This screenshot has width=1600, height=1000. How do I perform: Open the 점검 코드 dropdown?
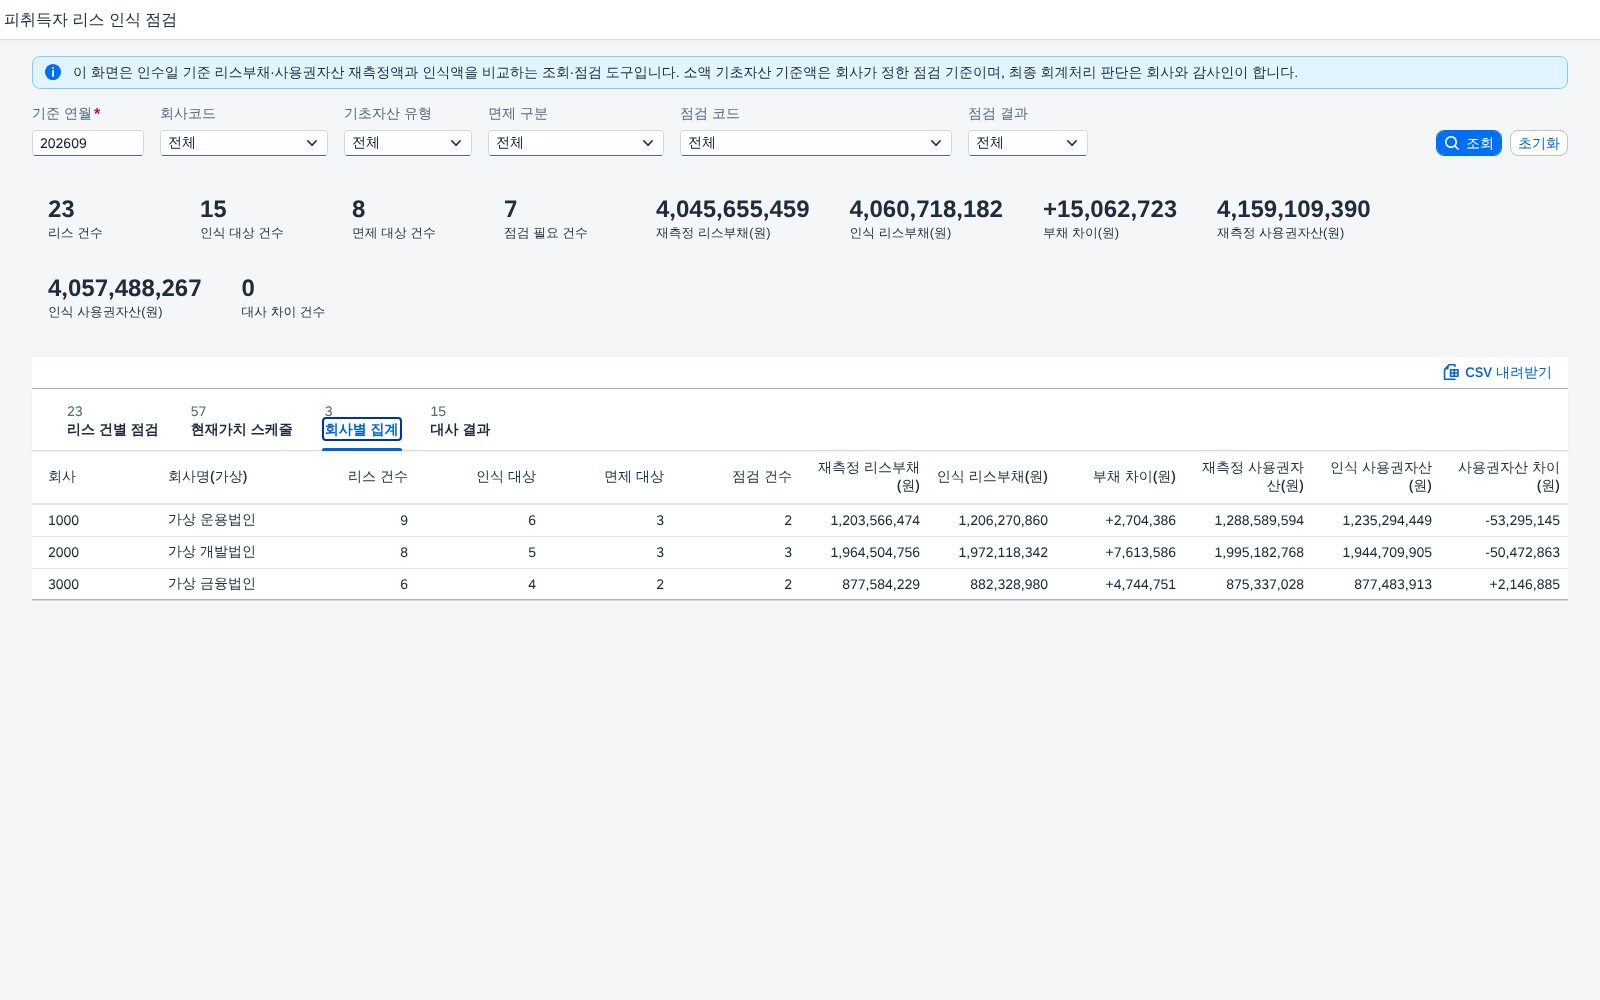click(x=816, y=143)
